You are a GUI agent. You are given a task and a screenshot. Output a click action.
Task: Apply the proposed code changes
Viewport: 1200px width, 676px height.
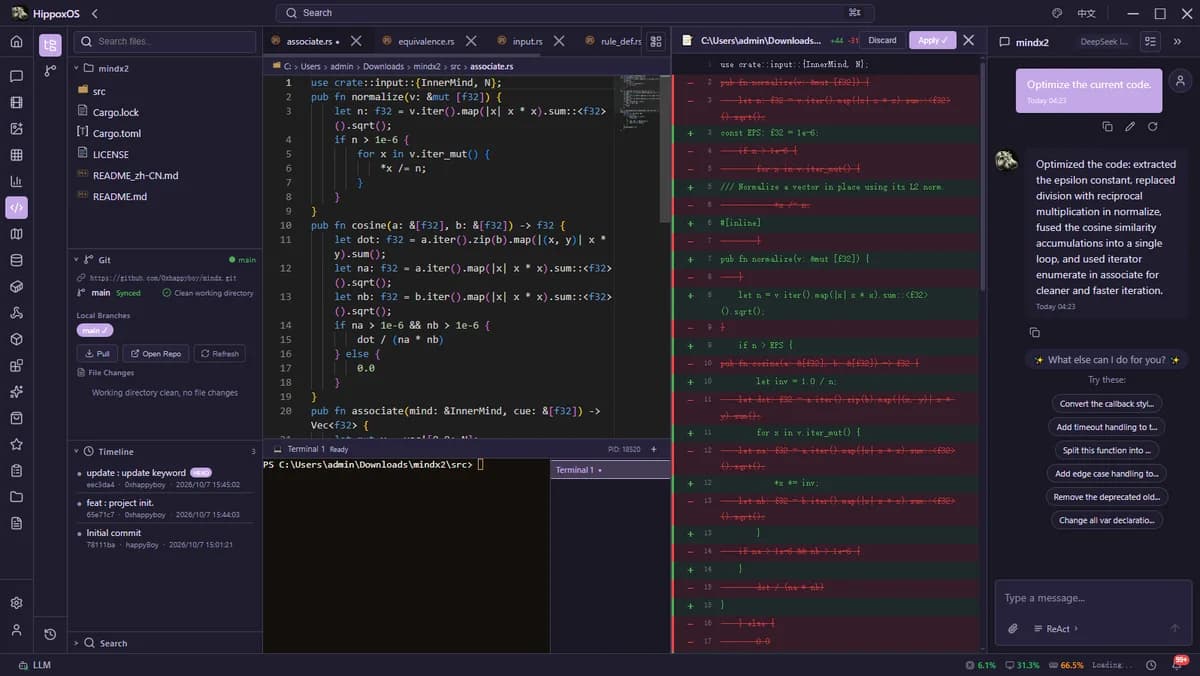click(x=932, y=40)
